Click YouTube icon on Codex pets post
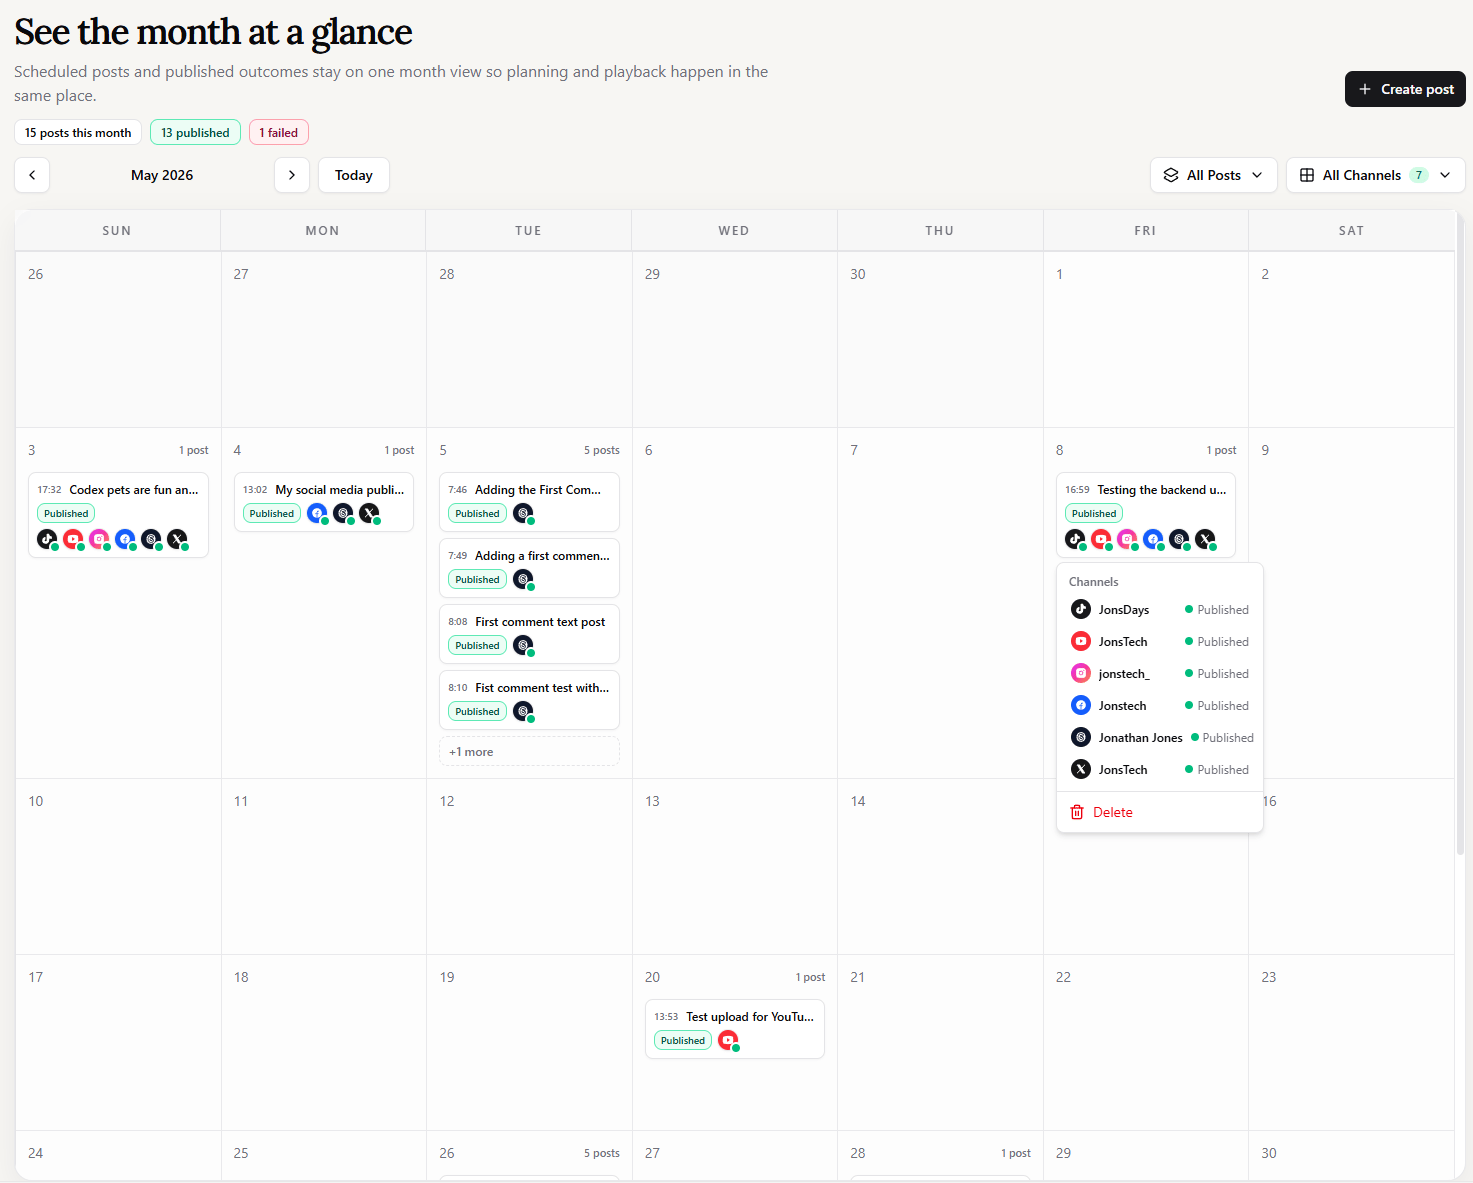 [73, 539]
